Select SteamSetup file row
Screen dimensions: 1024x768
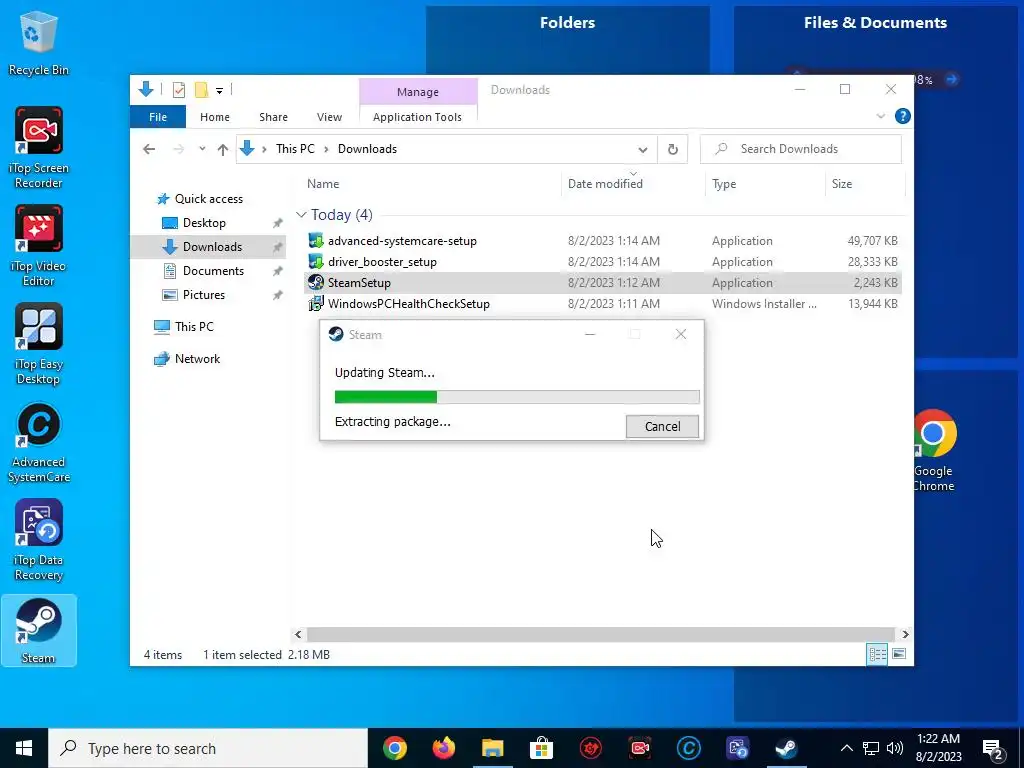tap(603, 283)
